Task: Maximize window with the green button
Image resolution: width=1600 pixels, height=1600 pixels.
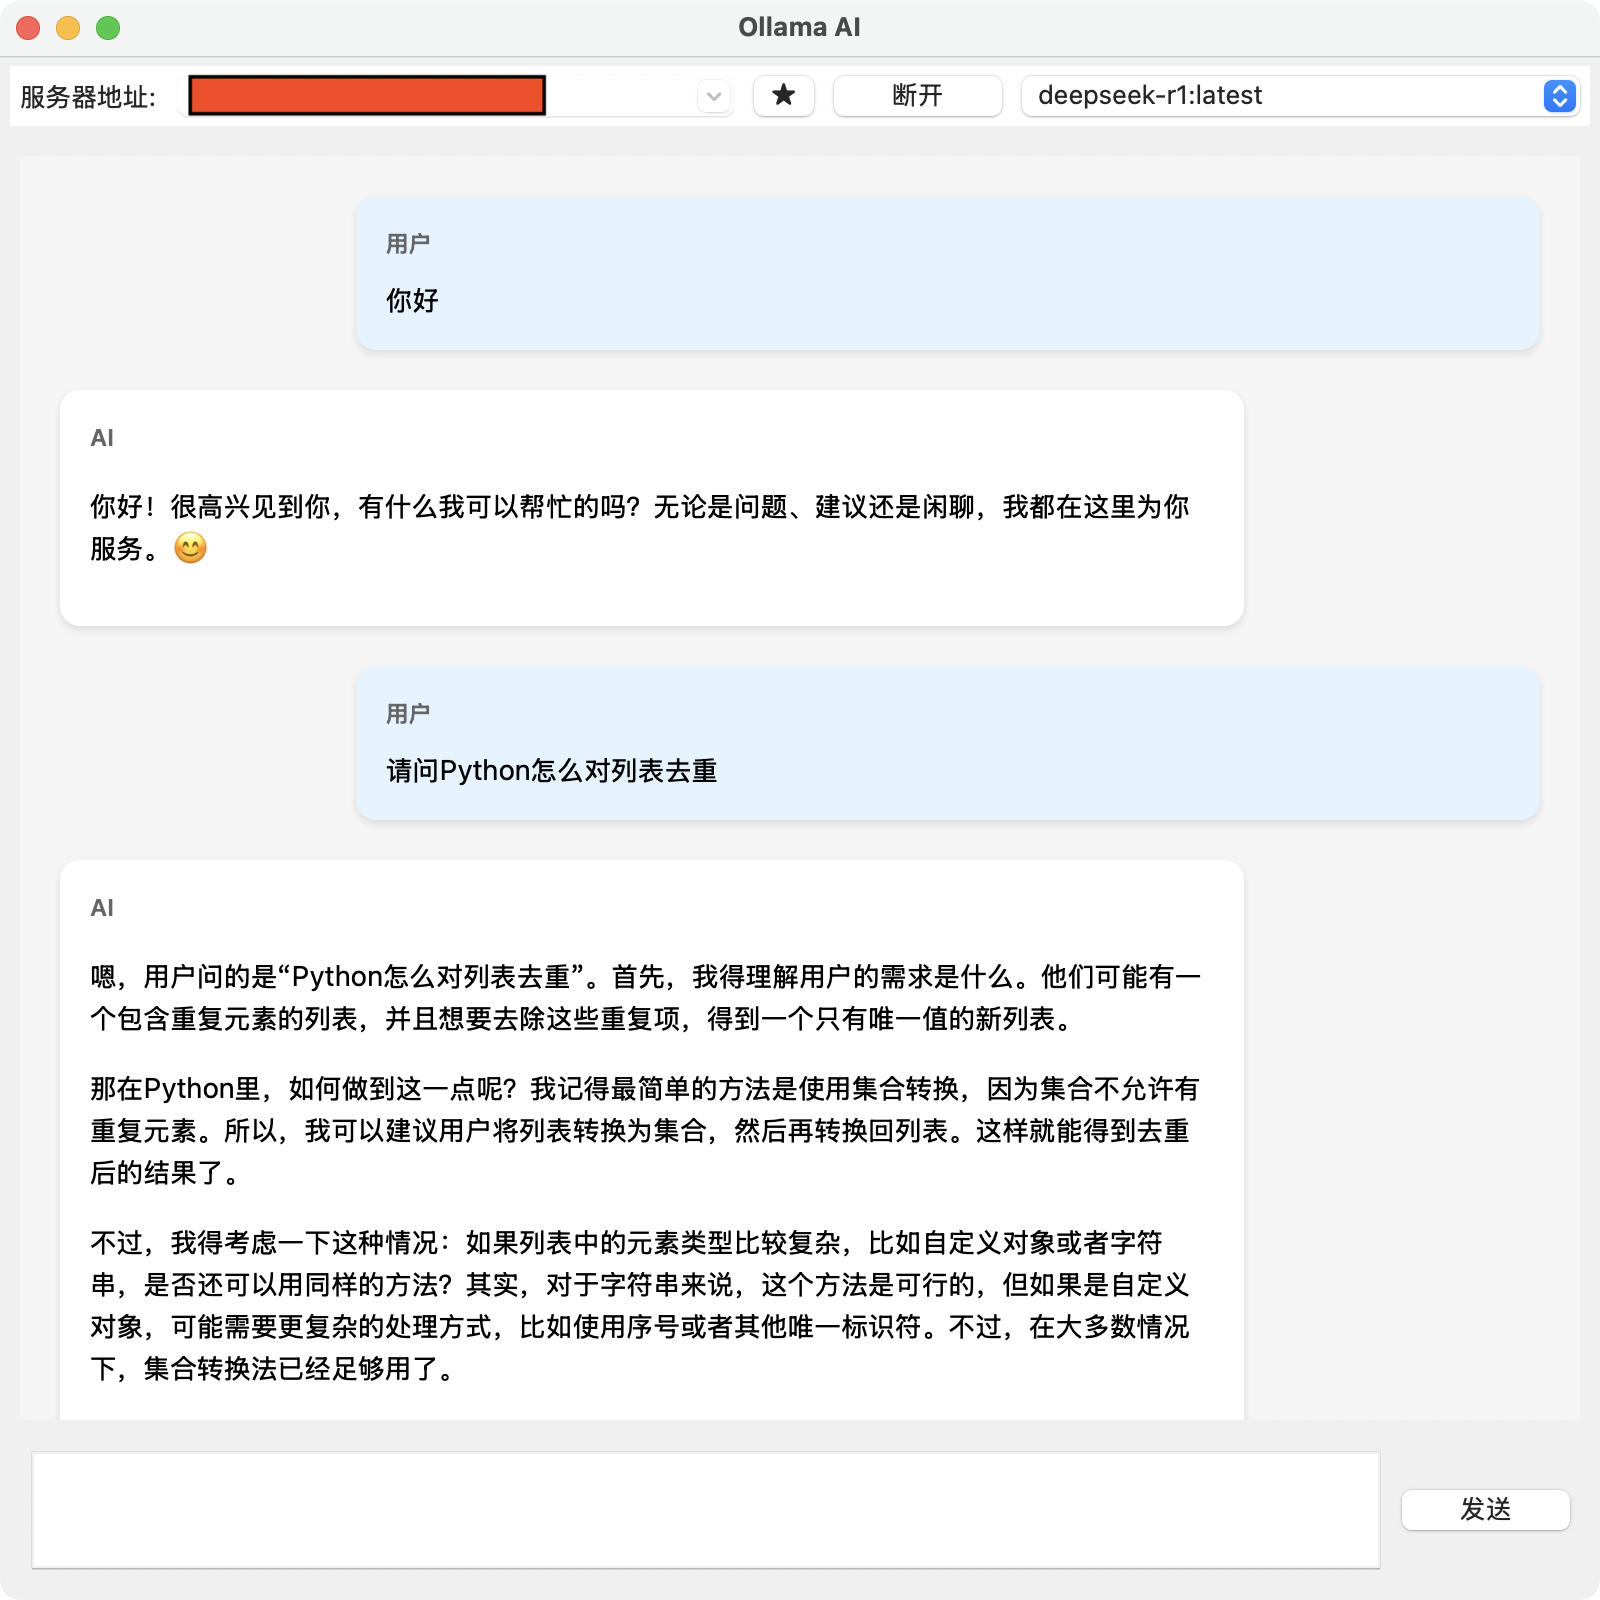Action: coord(108,28)
